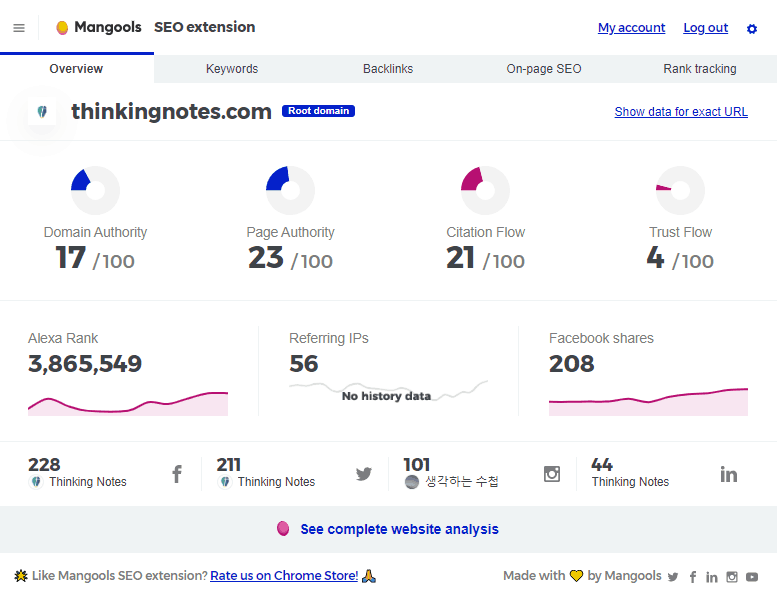Open Mangools YouTube icon in footer

point(752,577)
